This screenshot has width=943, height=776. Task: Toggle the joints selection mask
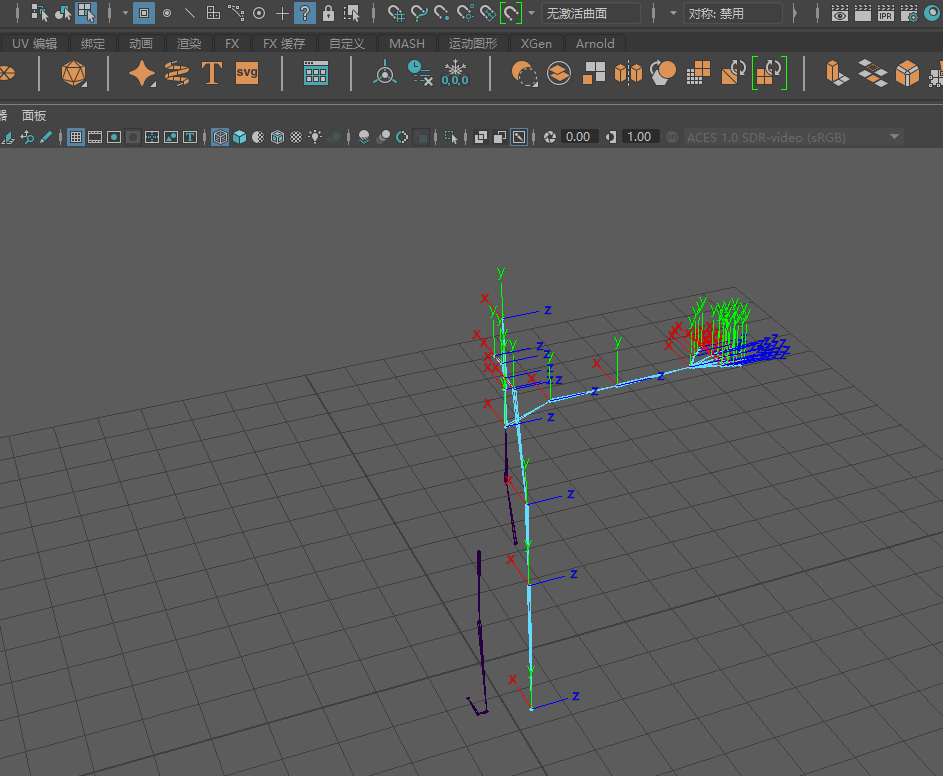(167, 13)
